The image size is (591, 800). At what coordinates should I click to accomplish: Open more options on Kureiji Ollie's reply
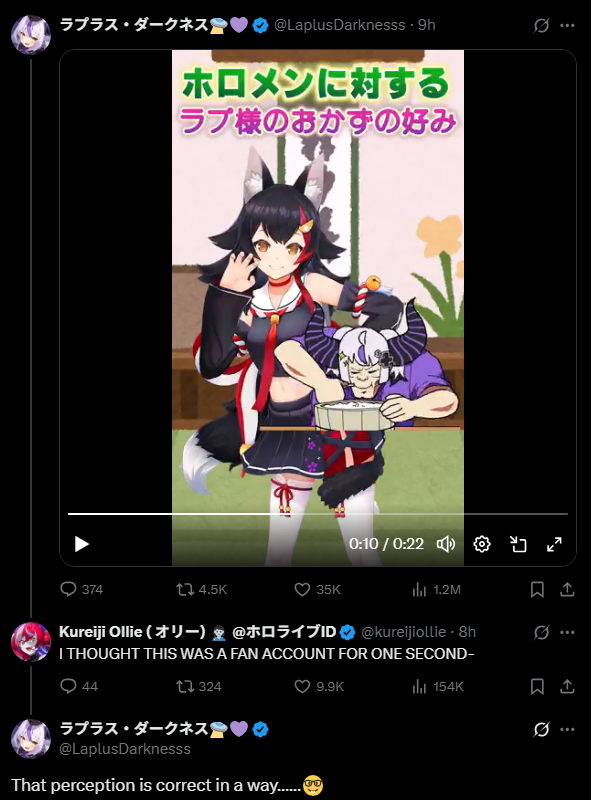point(567,632)
